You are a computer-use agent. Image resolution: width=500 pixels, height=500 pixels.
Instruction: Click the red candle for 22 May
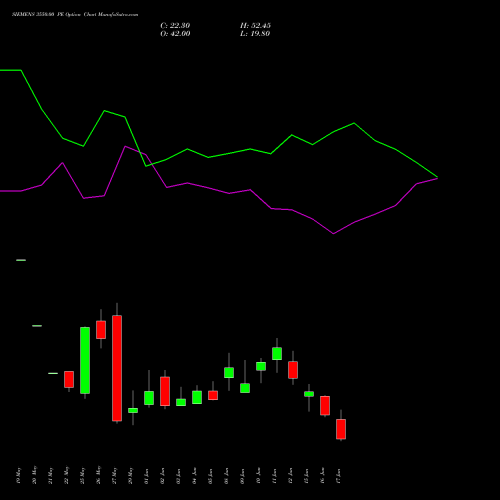(x=69, y=379)
